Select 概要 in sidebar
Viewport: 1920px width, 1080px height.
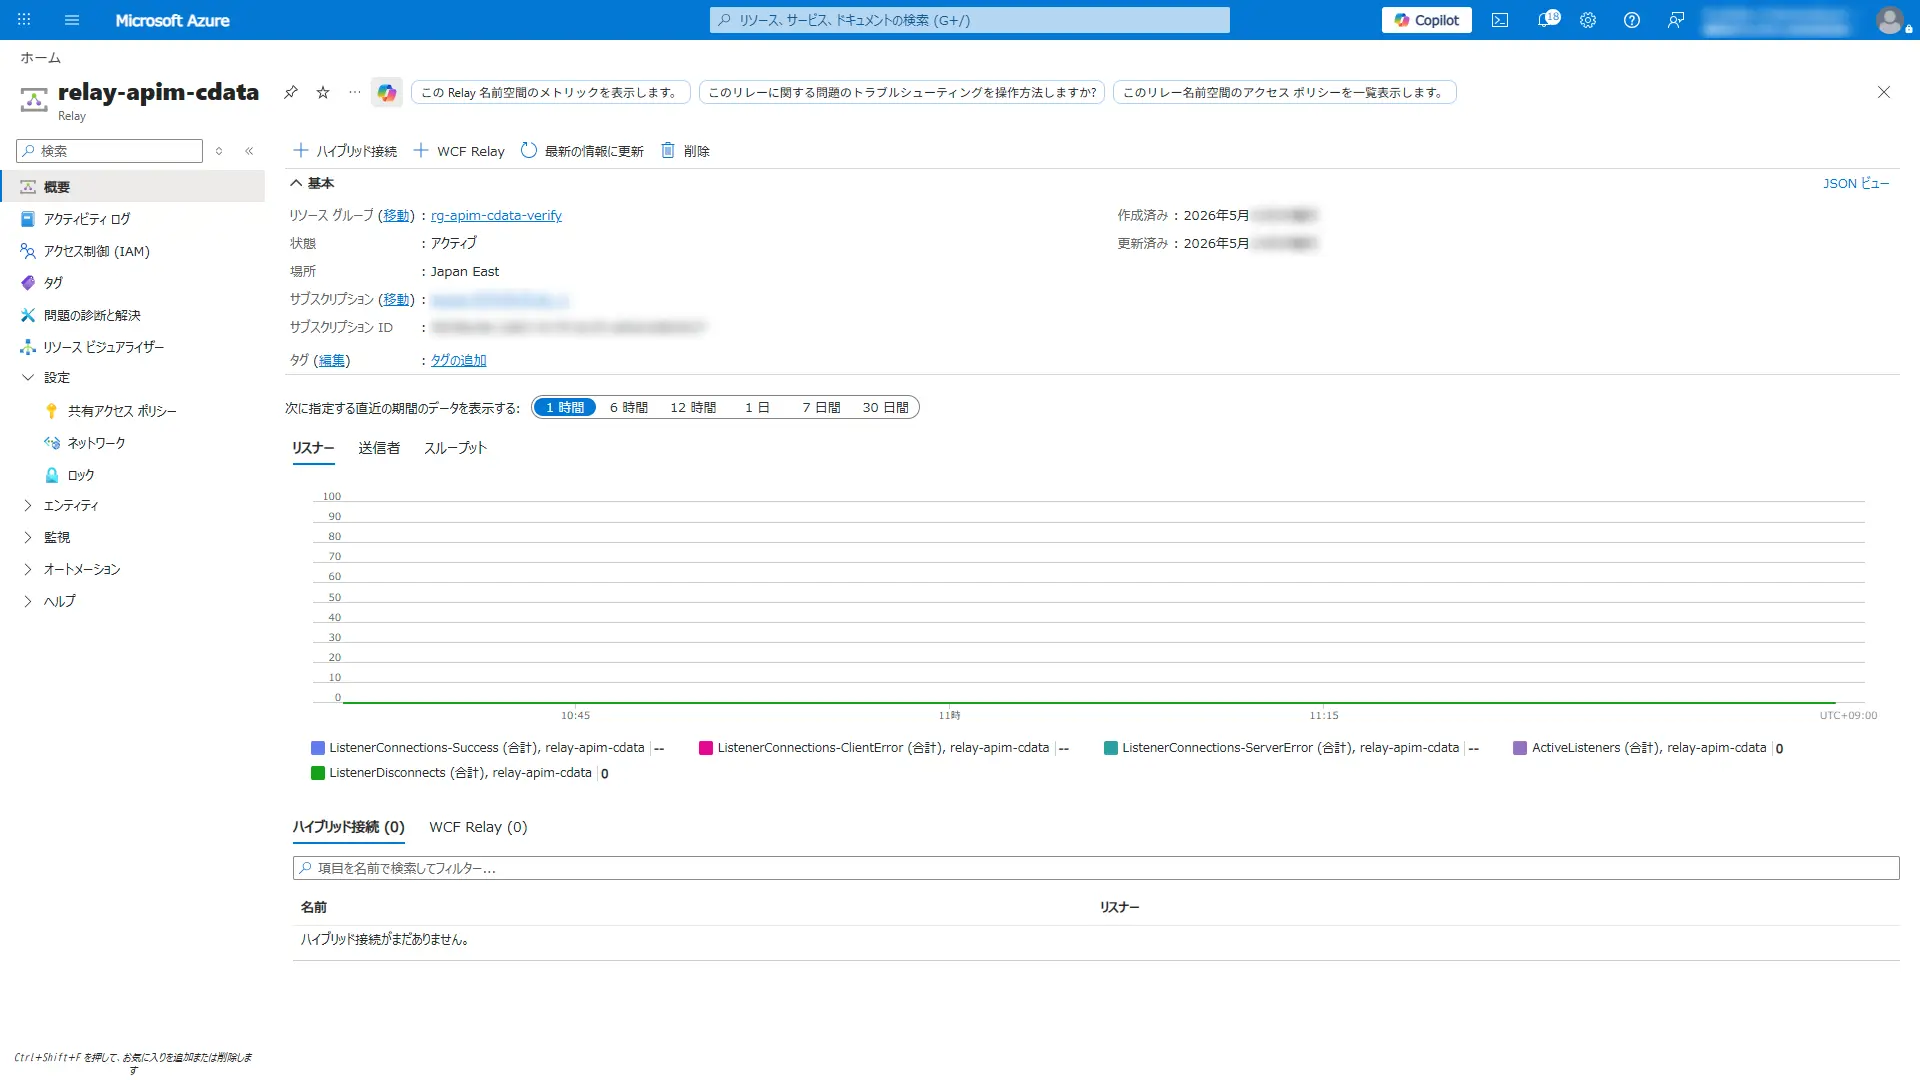(132, 187)
